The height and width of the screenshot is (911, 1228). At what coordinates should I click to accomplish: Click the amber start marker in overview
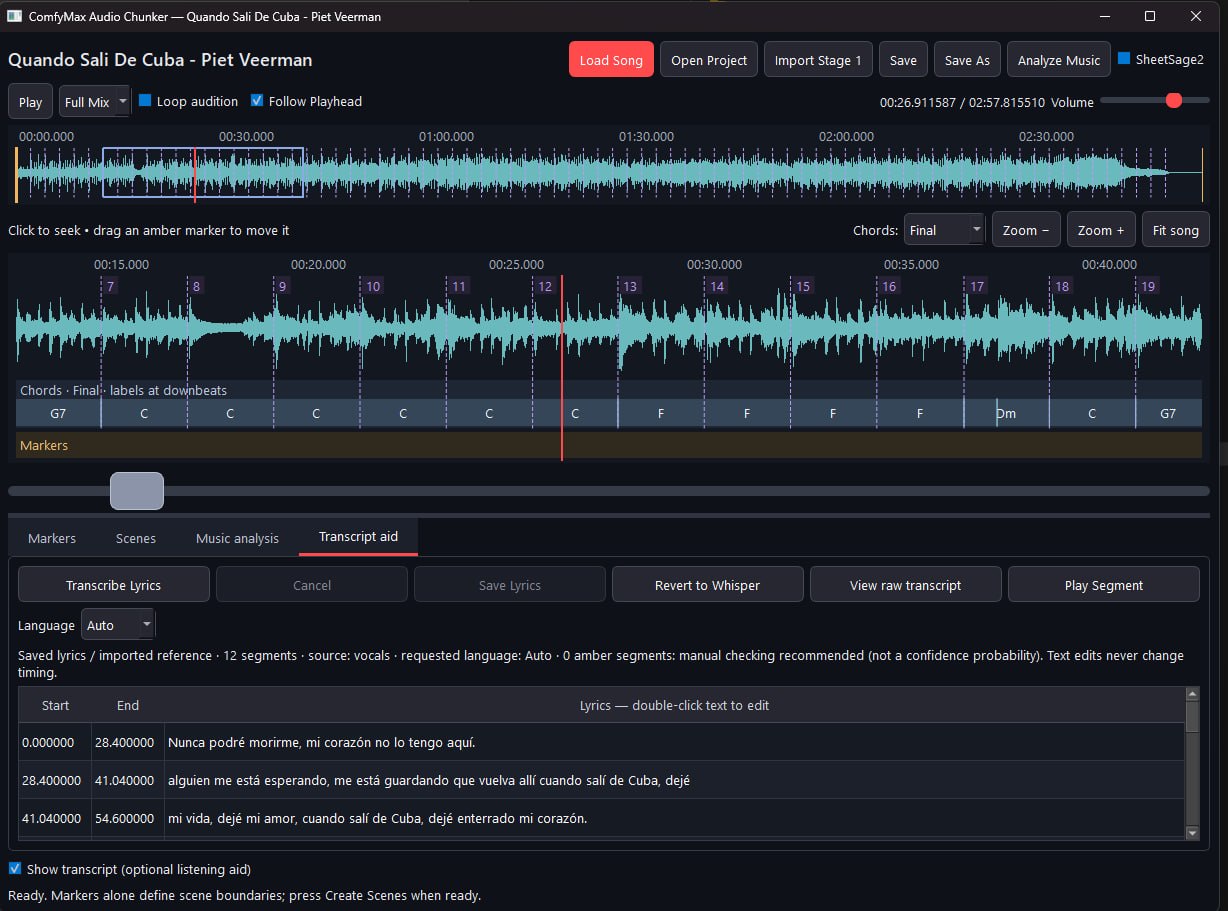point(16,175)
